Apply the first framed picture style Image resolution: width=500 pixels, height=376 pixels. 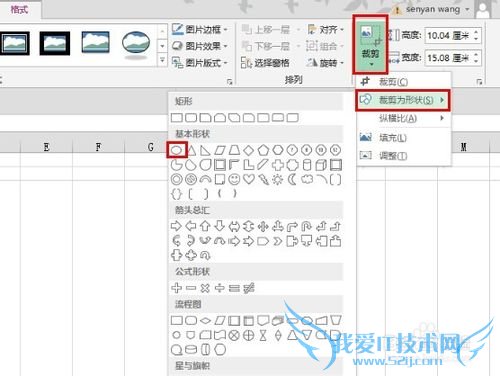[14, 43]
